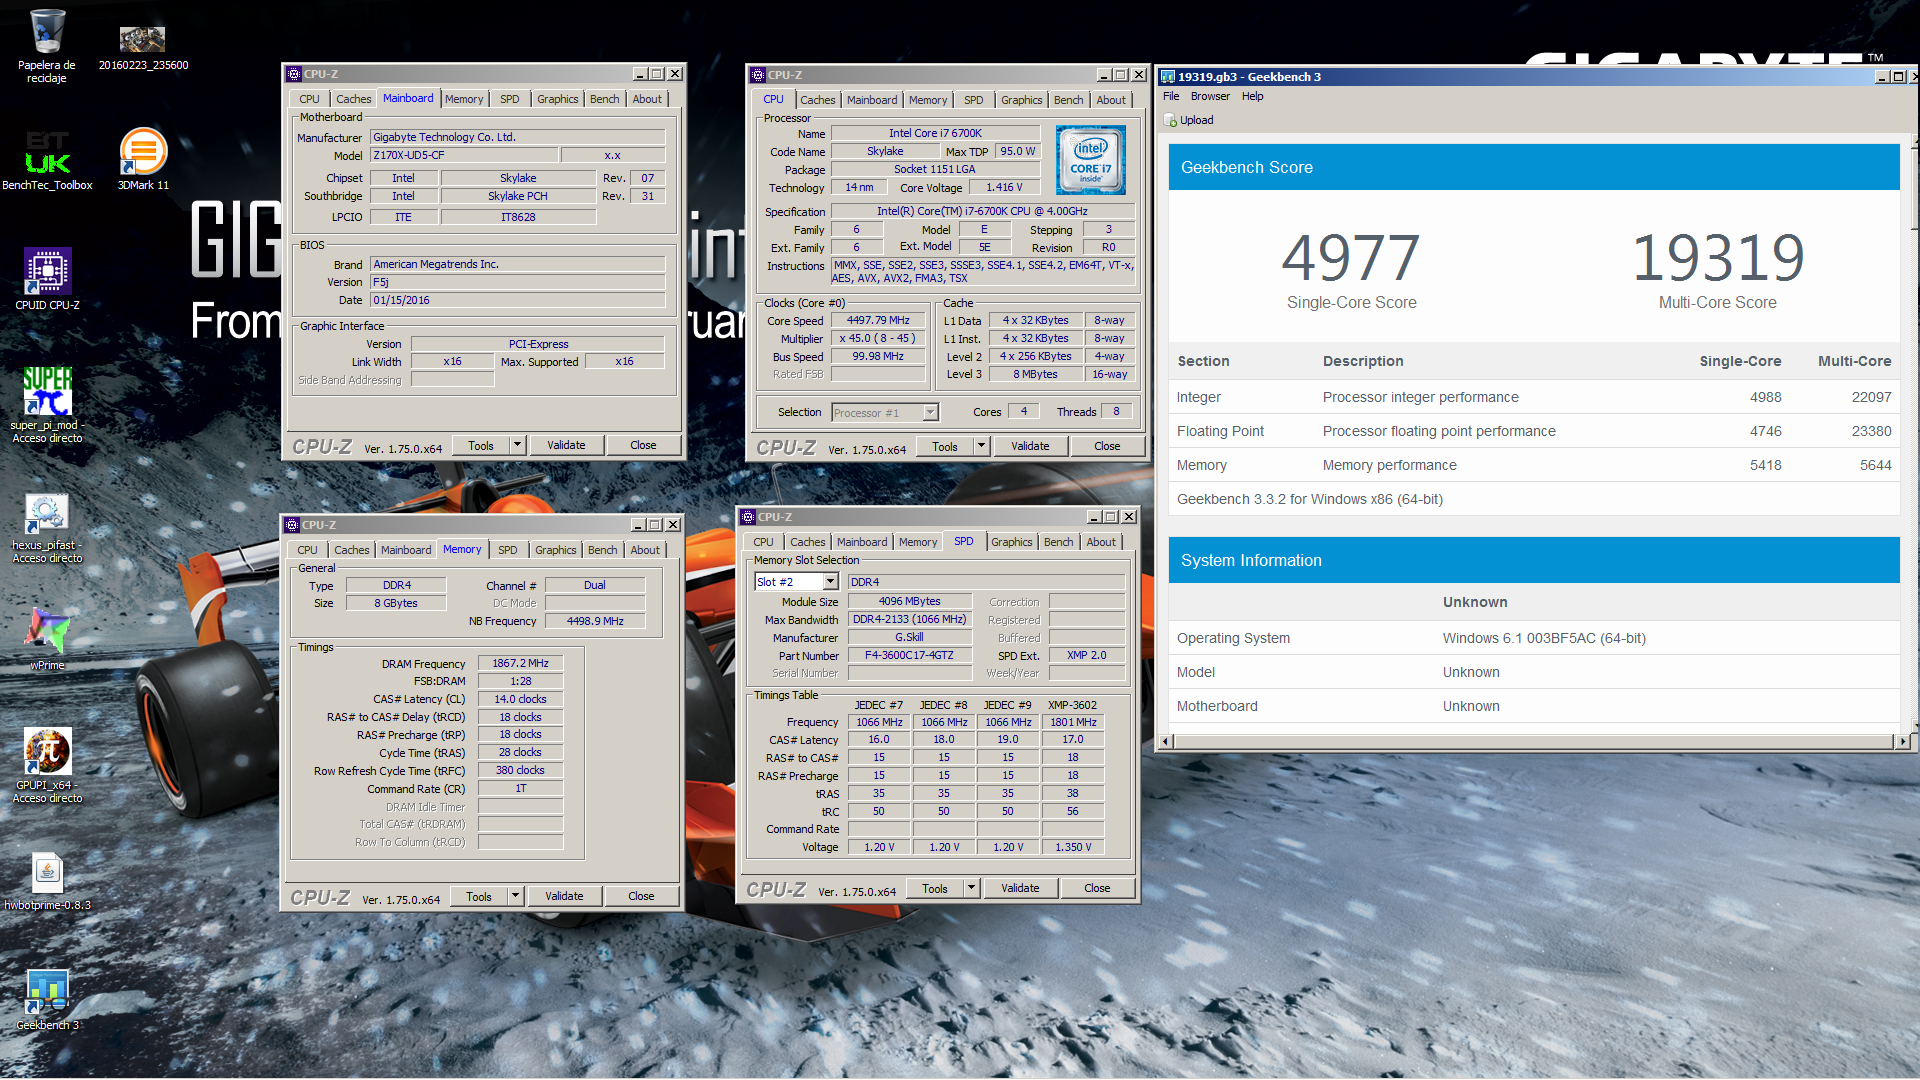Viewport: 1920px width, 1080px height.
Task: Click the Integer row in Geekbench results
Action: tap(1534, 397)
